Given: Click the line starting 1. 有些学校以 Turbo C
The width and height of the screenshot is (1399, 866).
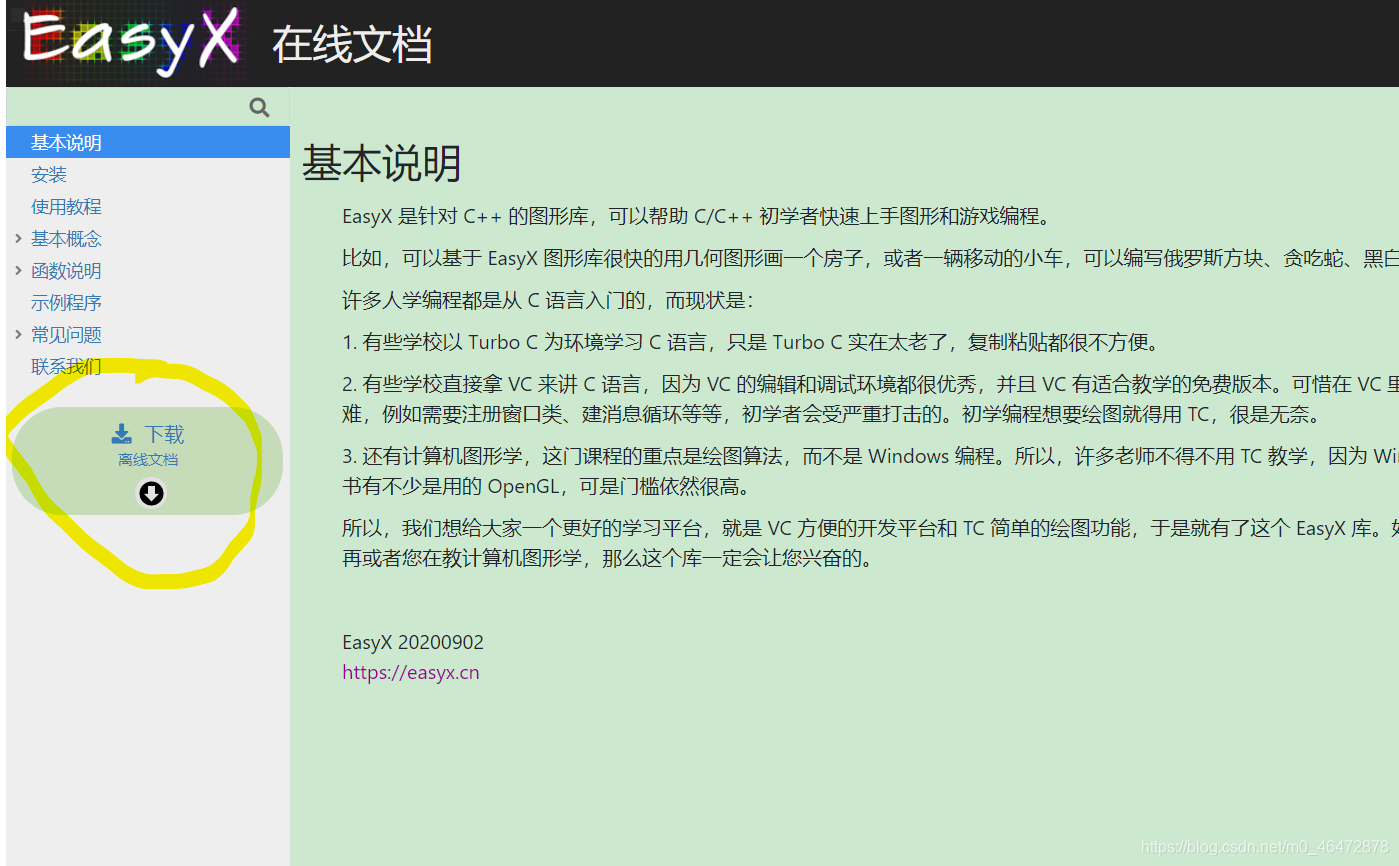Looking at the screenshot, I should coord(752,342).
